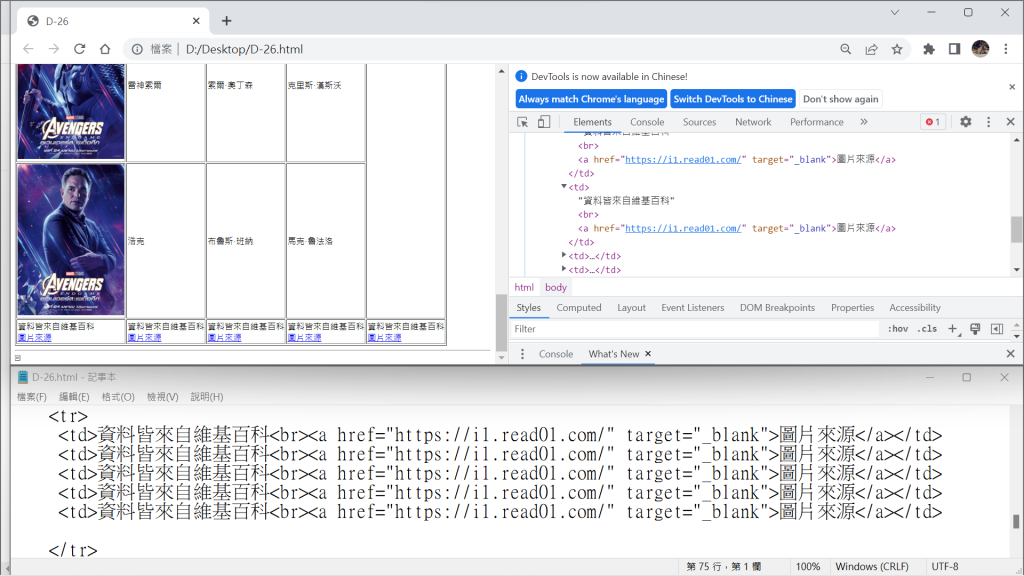The image size is (1024, 576).
Task: Share this page from address bar
Action: (x=871, y=49)
